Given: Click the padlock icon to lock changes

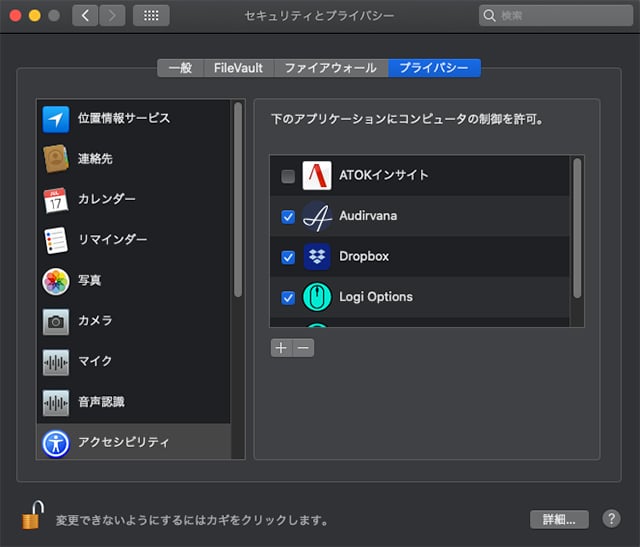Looking at the screenshot, I should click(x=33, y=515).
